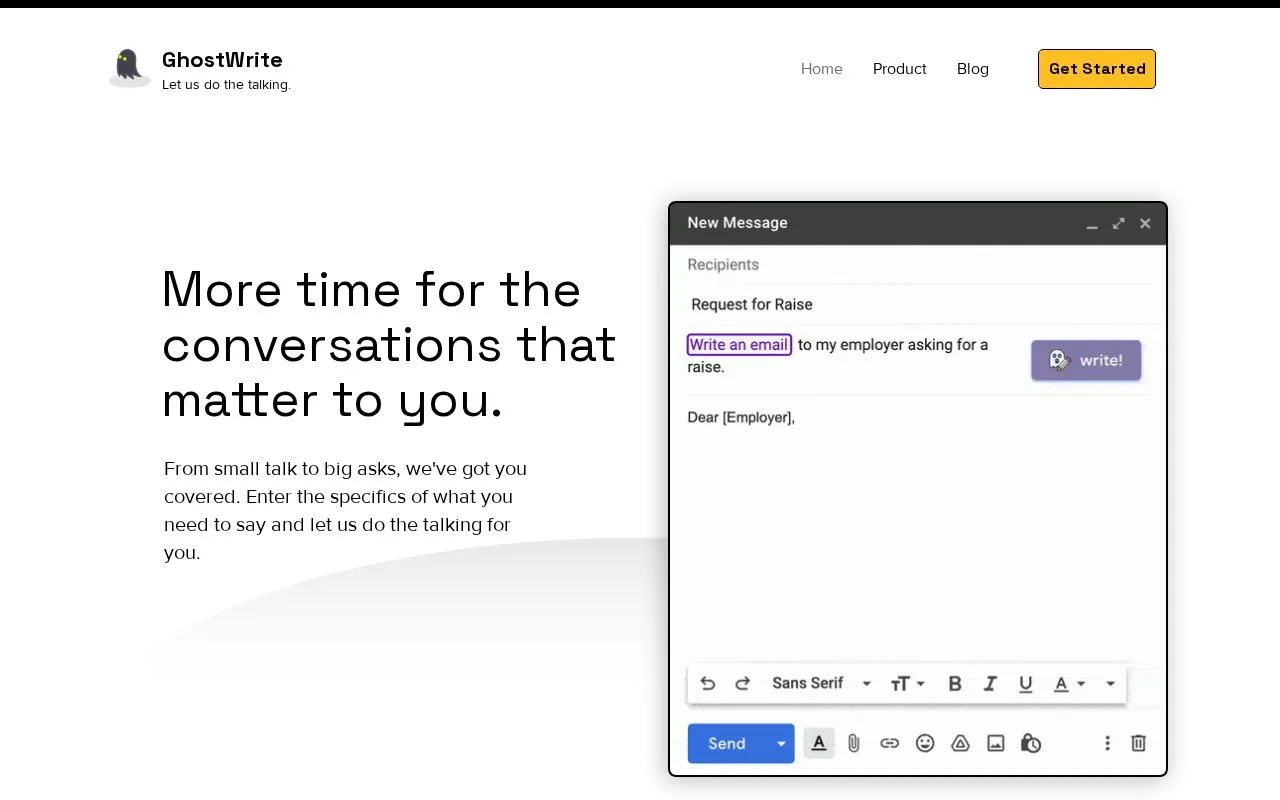This screenshot has width=1280, height=800.
Task: Open the Blog nav item
Action: [x=973, y=69]
